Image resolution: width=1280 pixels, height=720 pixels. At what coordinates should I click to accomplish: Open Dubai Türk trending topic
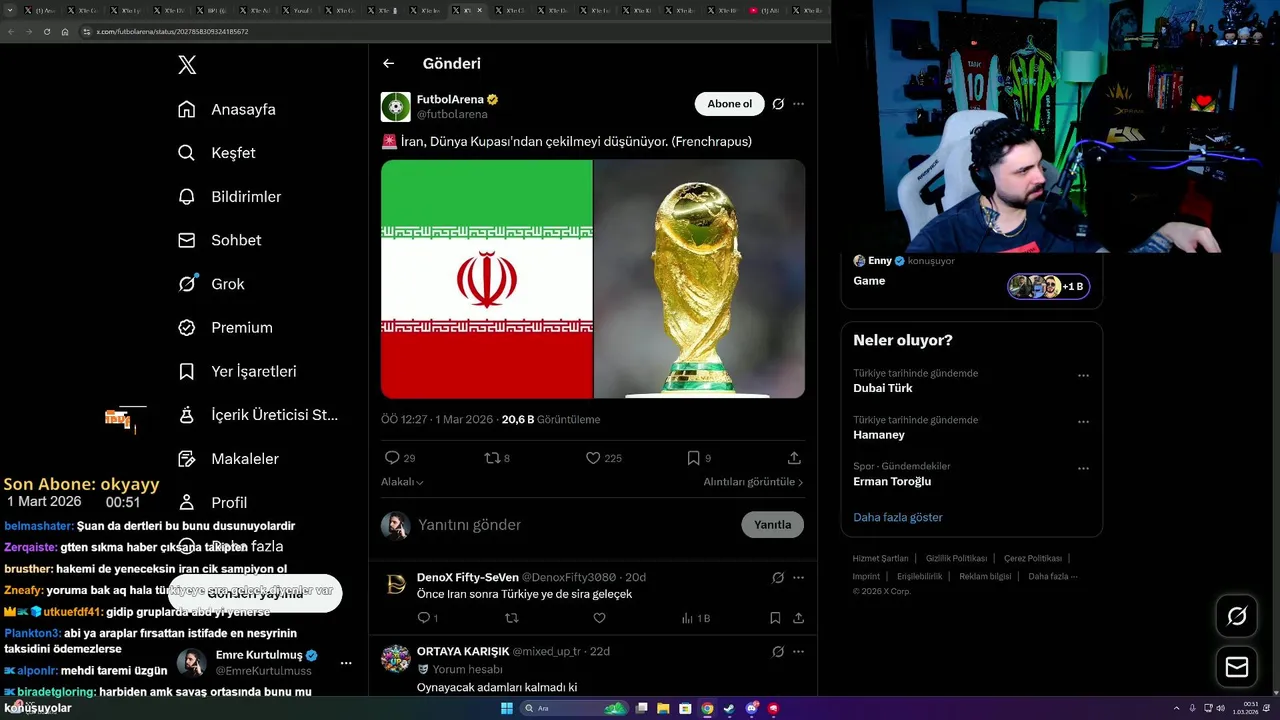pyautogui.click(x=883, y=388)
